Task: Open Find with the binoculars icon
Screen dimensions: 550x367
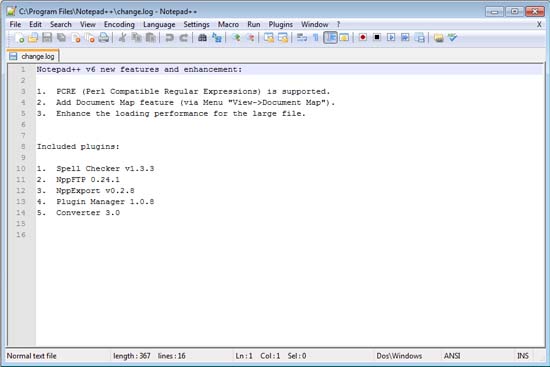Action: tap(202, 38)
